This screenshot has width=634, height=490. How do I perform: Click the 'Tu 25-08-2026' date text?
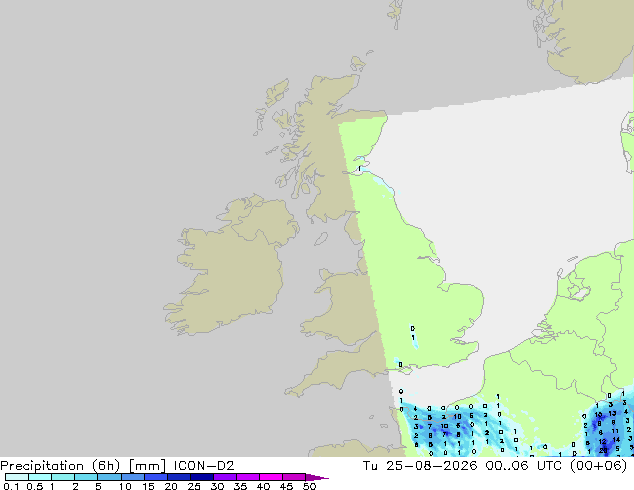[x=420, y=466]
